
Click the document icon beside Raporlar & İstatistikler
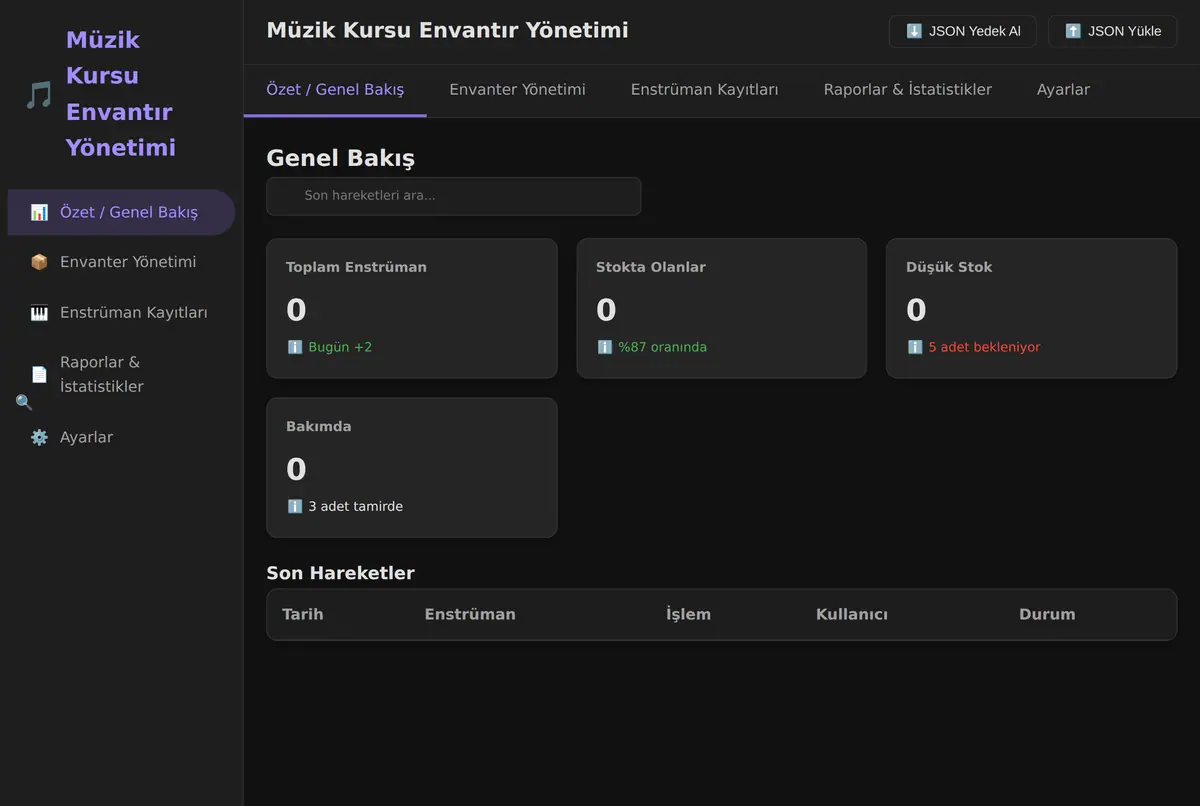[x=39, y=375]
